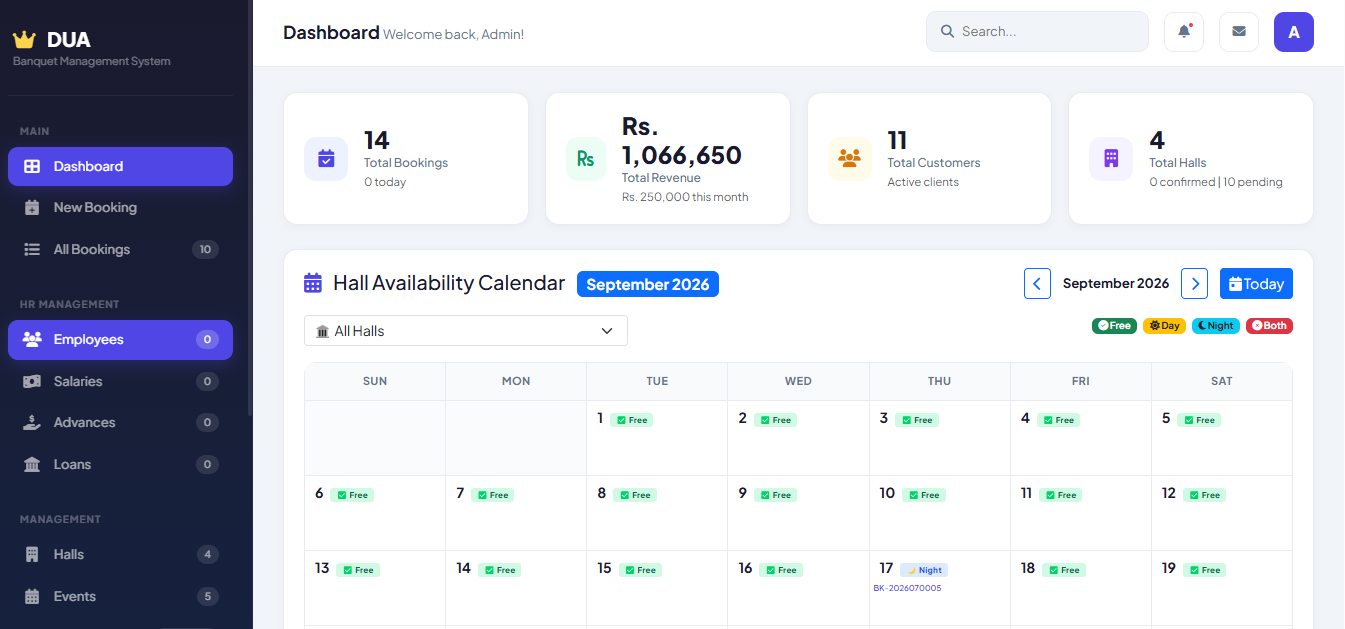
Task: Click the DUA crown logo
Action: (x=24, y=40)
